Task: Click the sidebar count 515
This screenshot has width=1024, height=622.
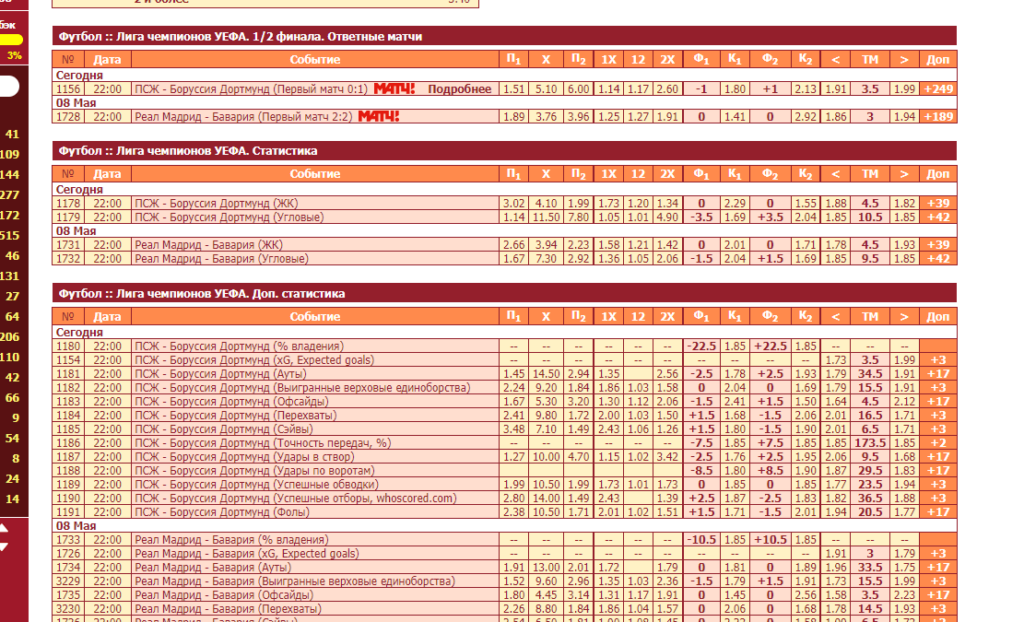Action: click(x=10, y=235)
